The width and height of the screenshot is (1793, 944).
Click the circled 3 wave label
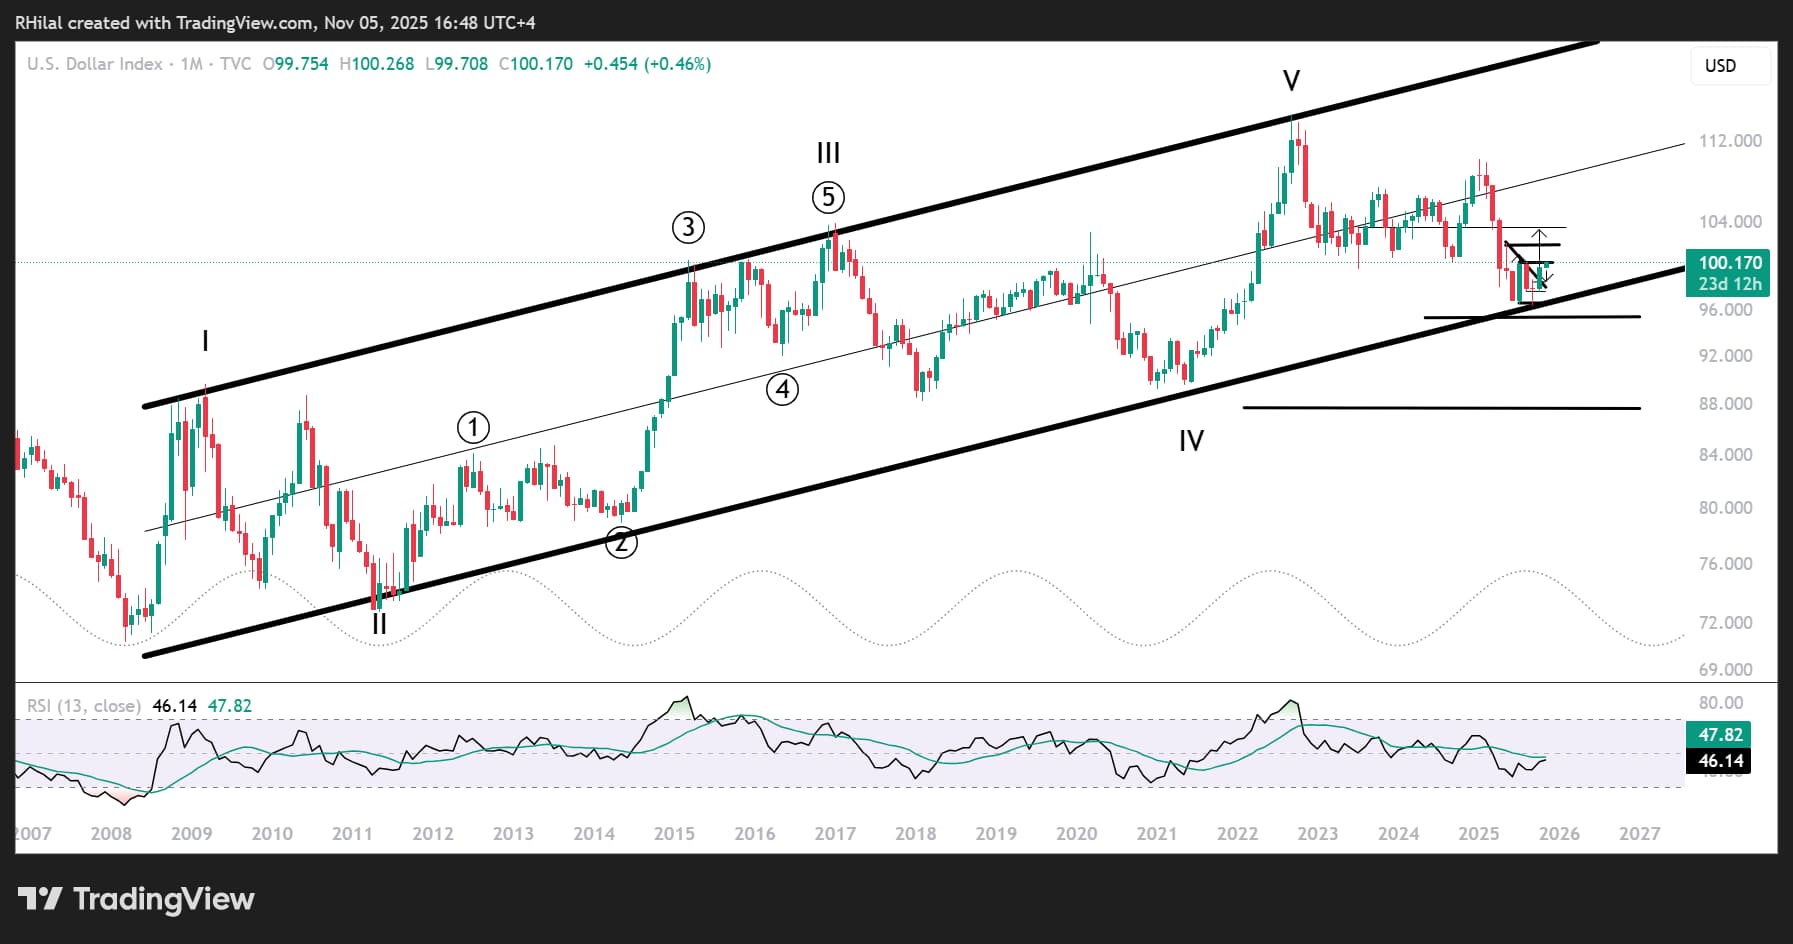[x=688, y=228]
